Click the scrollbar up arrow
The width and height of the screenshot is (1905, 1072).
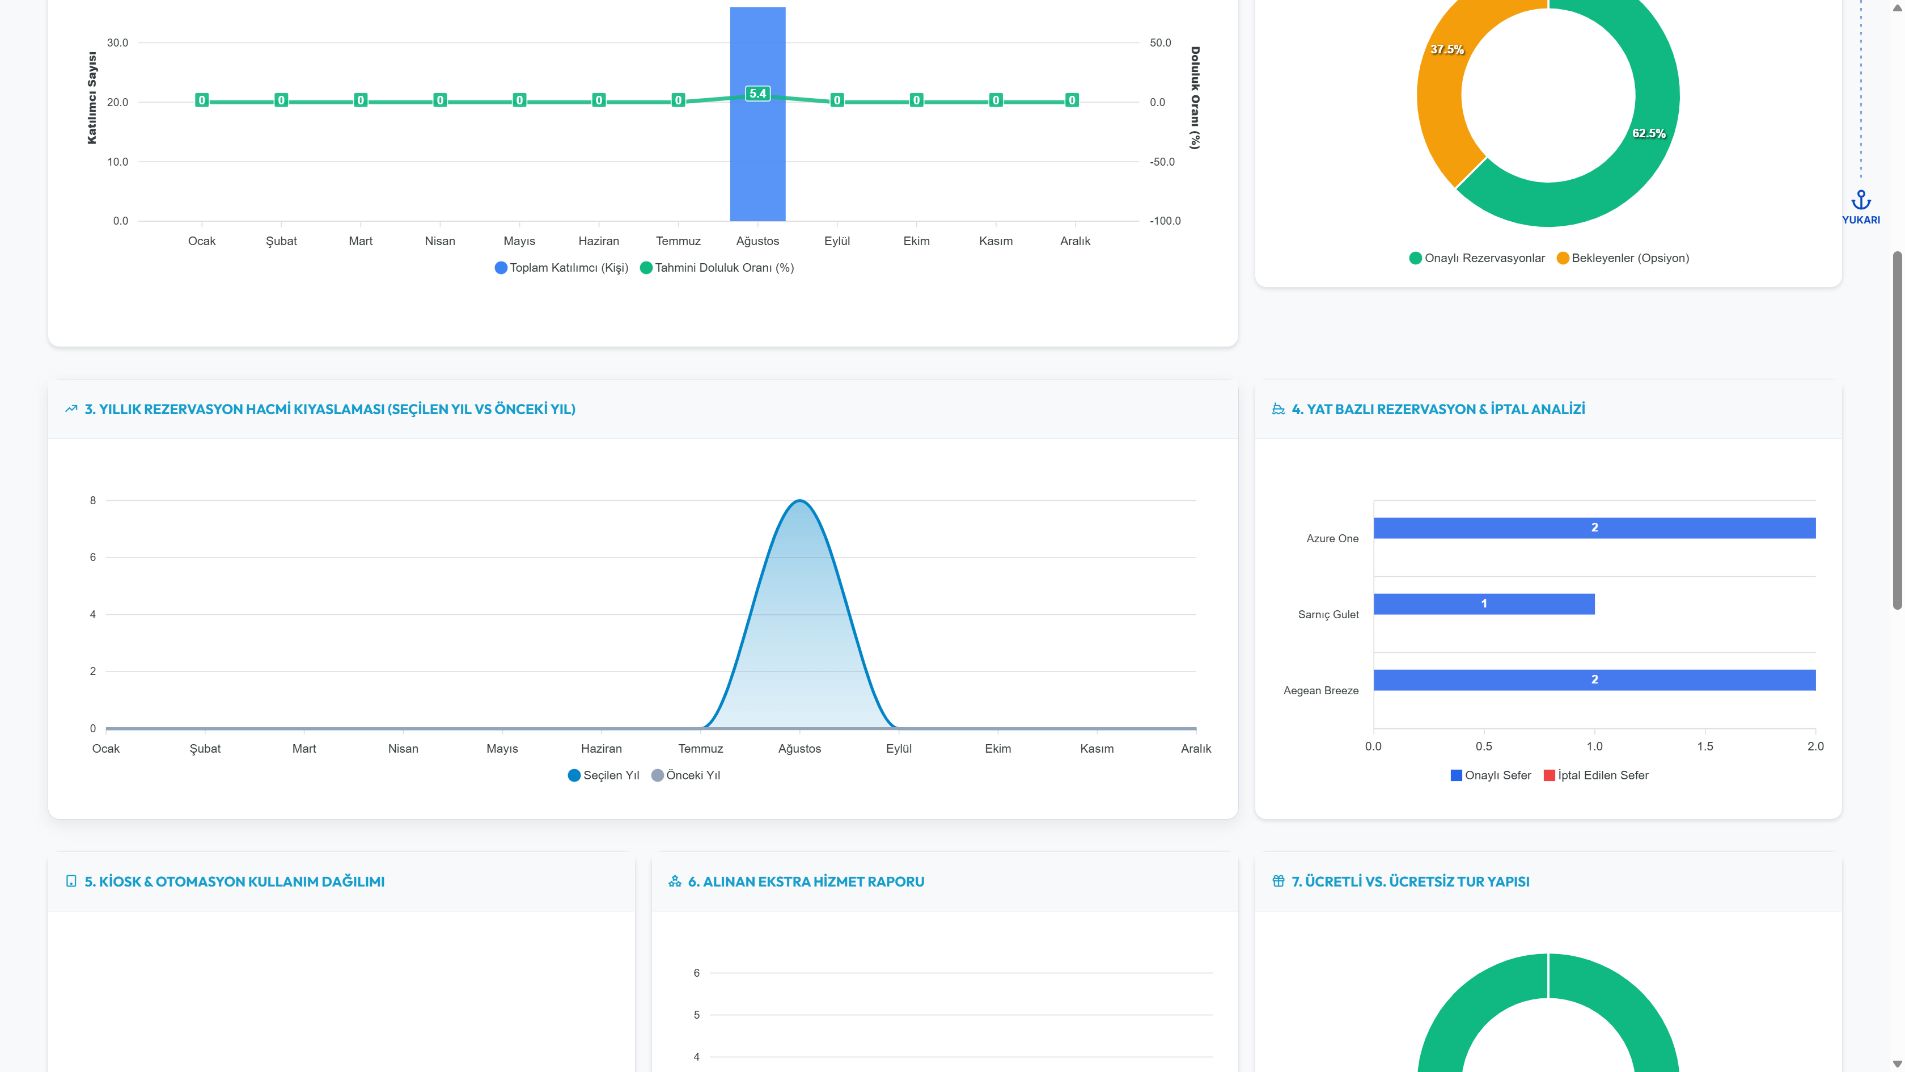[x=1897, y=8]
